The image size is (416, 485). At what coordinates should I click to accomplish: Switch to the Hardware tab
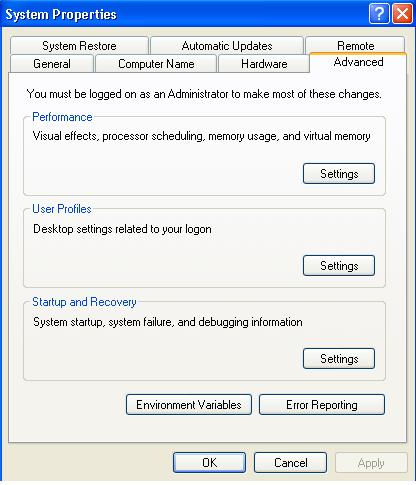[264, 64]
